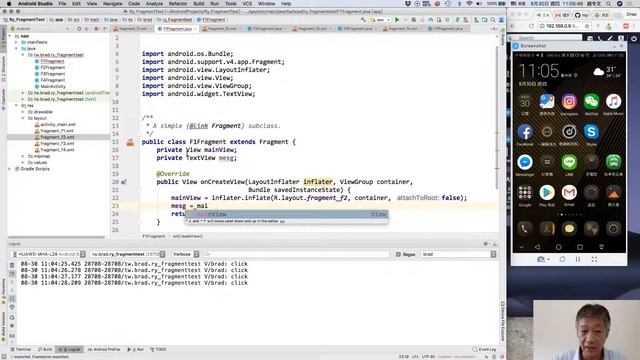Open the Build menu
640x360 pixels.
(x=199, y=4)
